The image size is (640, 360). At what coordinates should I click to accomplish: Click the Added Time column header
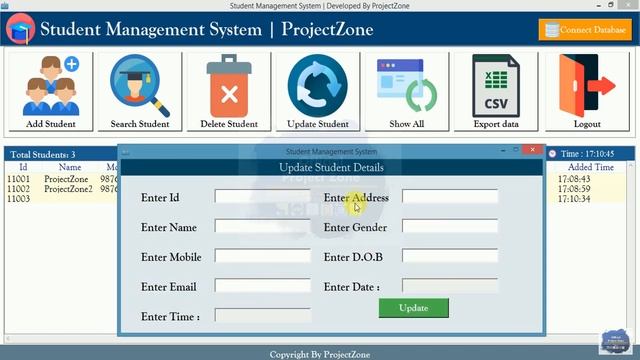591,167
